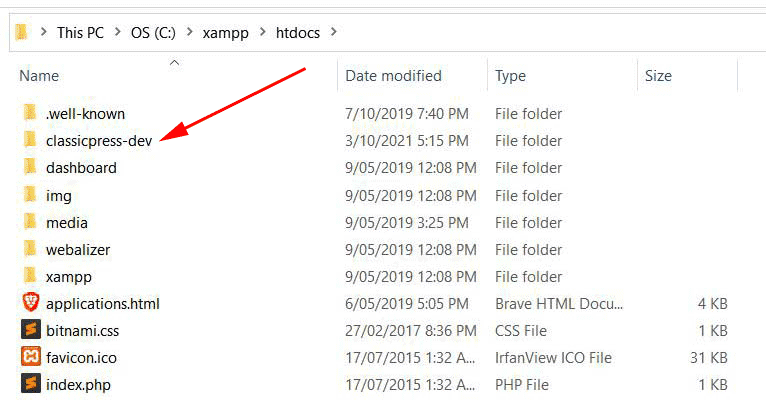
Task: Select the classicpress-dev folder icon
Action: click(x=30, y=140)
